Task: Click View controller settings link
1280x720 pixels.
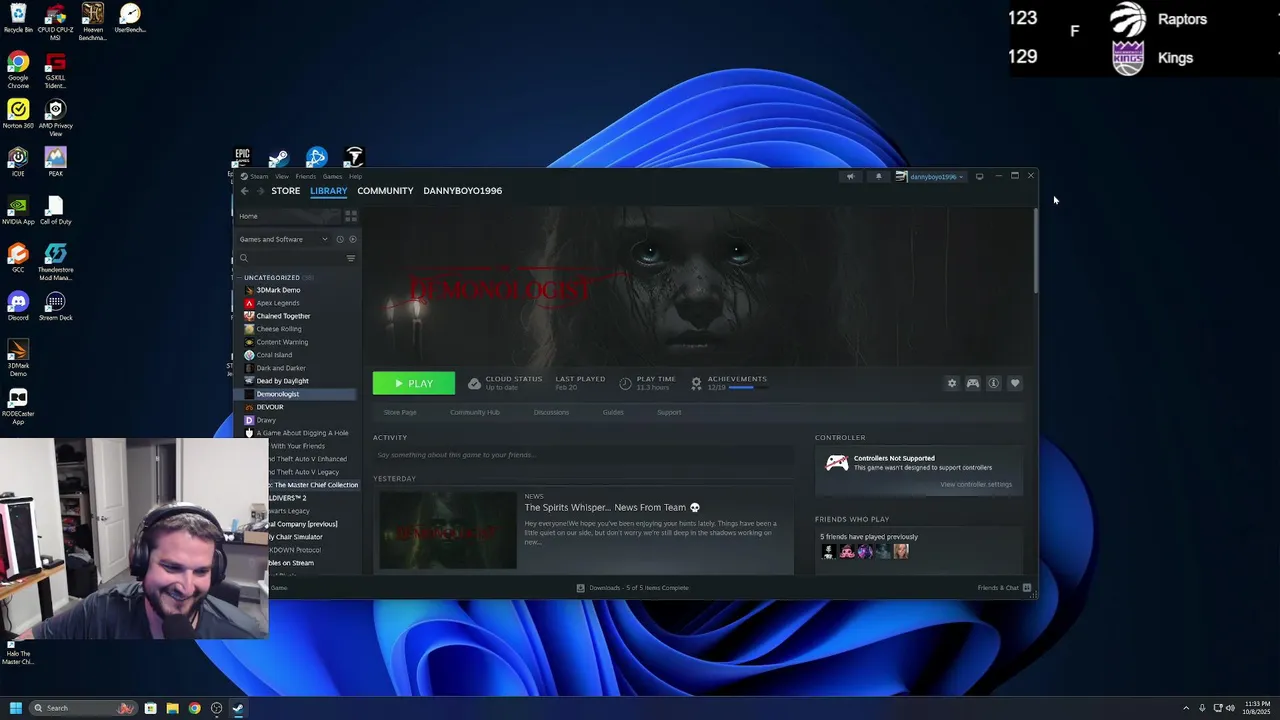Action: click(976, 484)
